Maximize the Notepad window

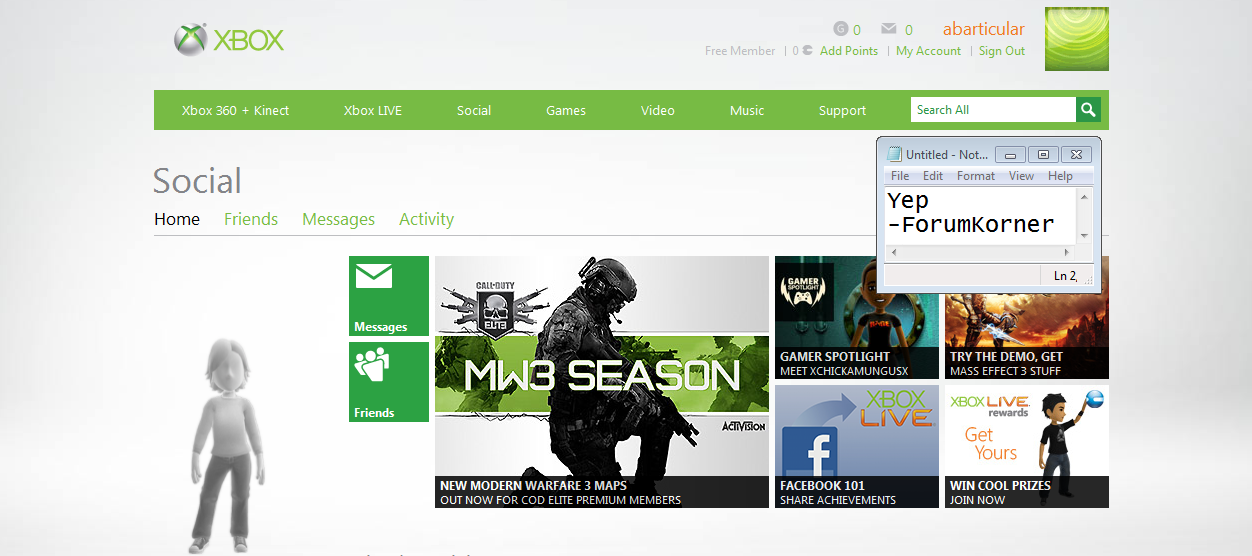pos(1043,155)
